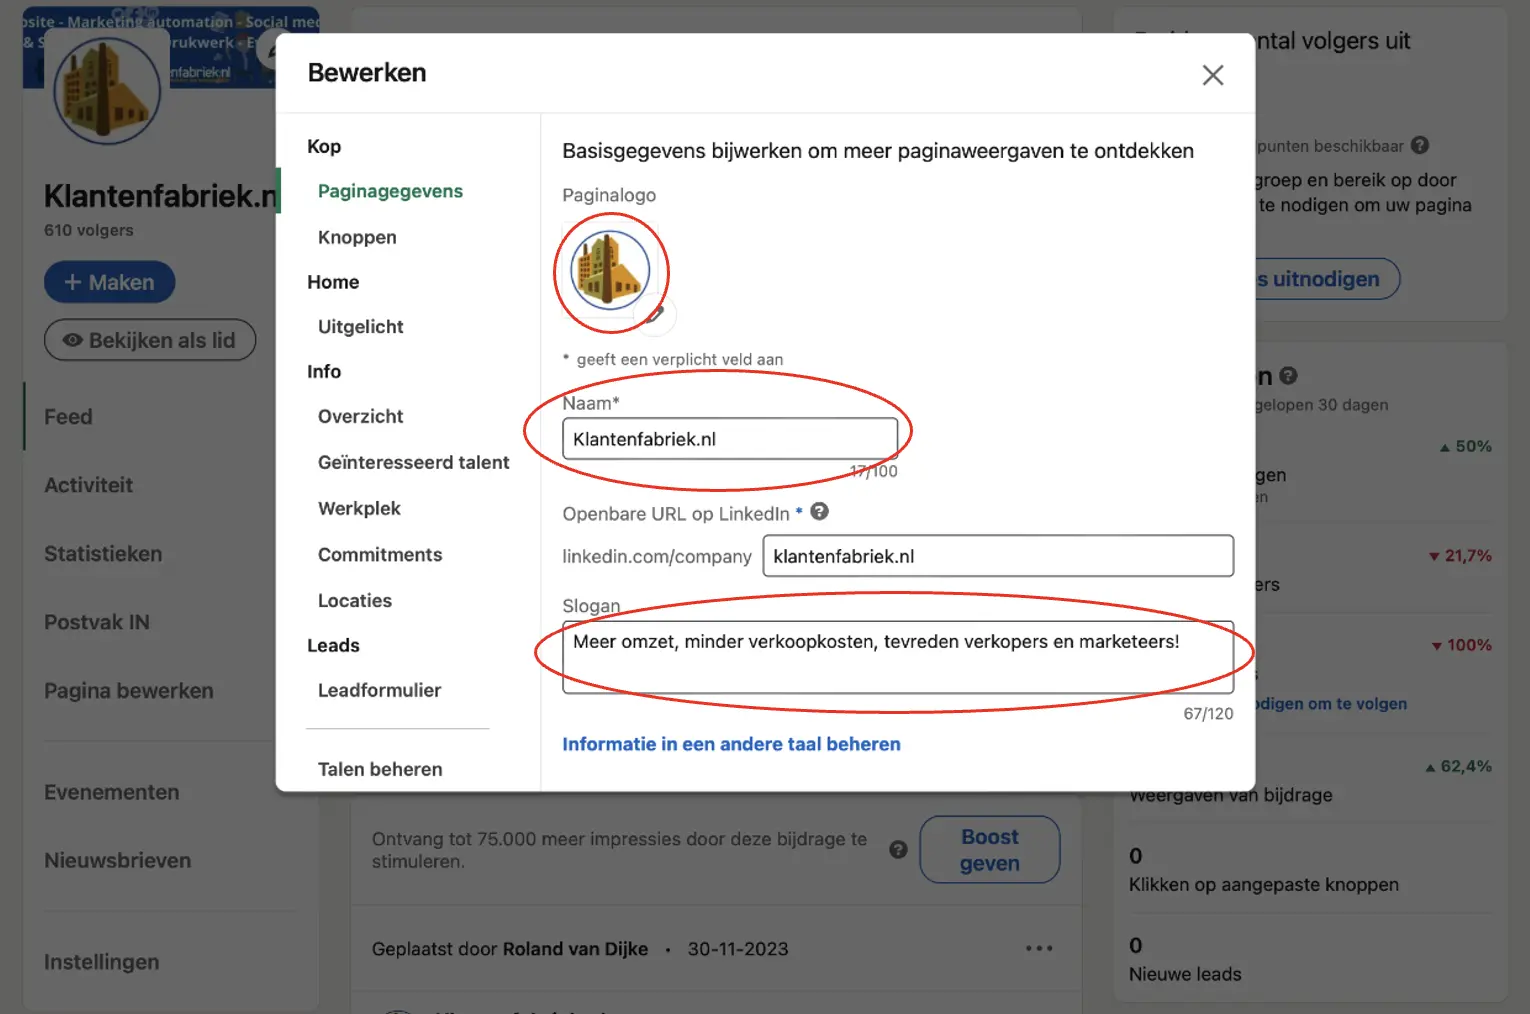Open the Werkplek section
Viewport: 1530px width, 1014px height.
359,508
